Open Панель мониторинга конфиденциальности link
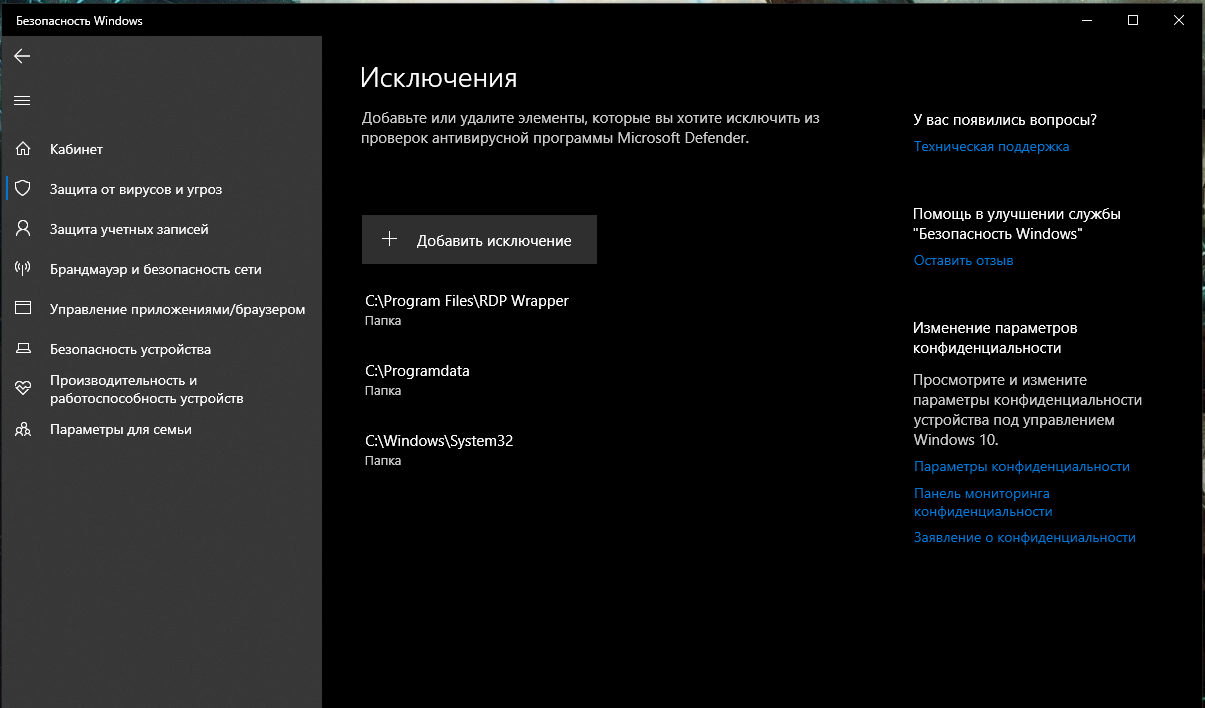This screenshot has width=1205, height=708. [983, 502]
